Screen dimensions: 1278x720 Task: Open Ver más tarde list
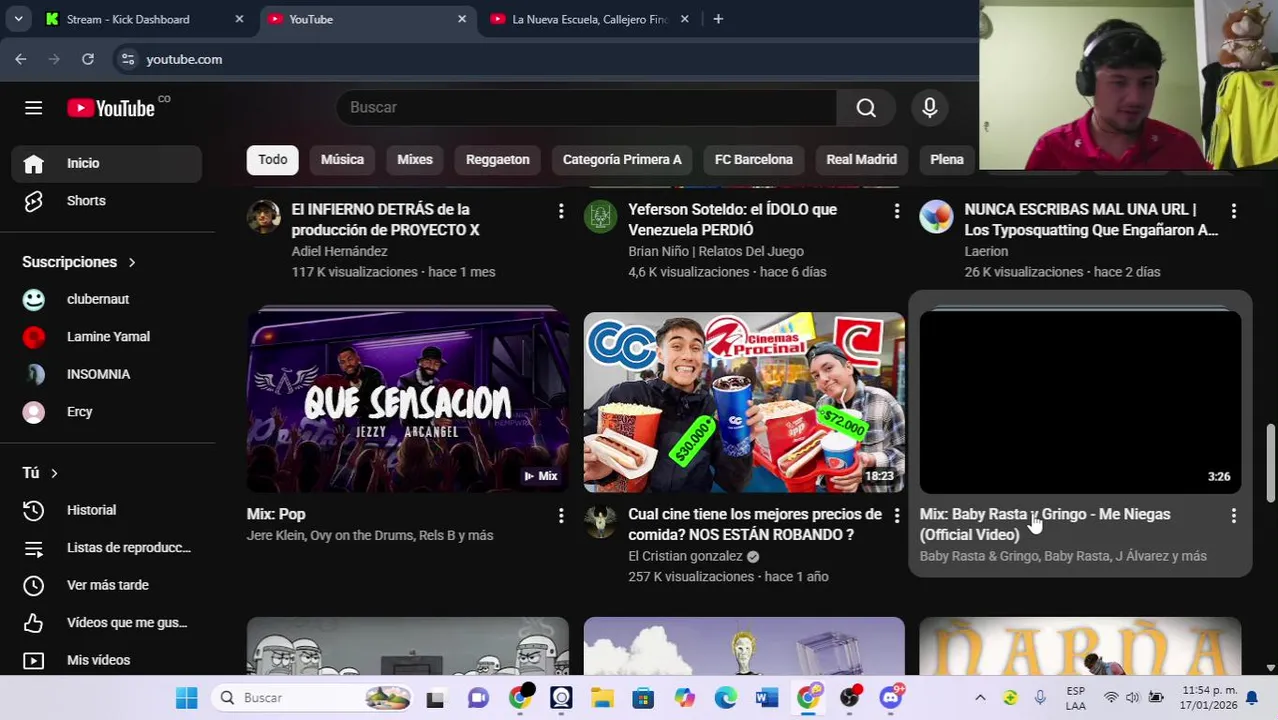[107, 585]
